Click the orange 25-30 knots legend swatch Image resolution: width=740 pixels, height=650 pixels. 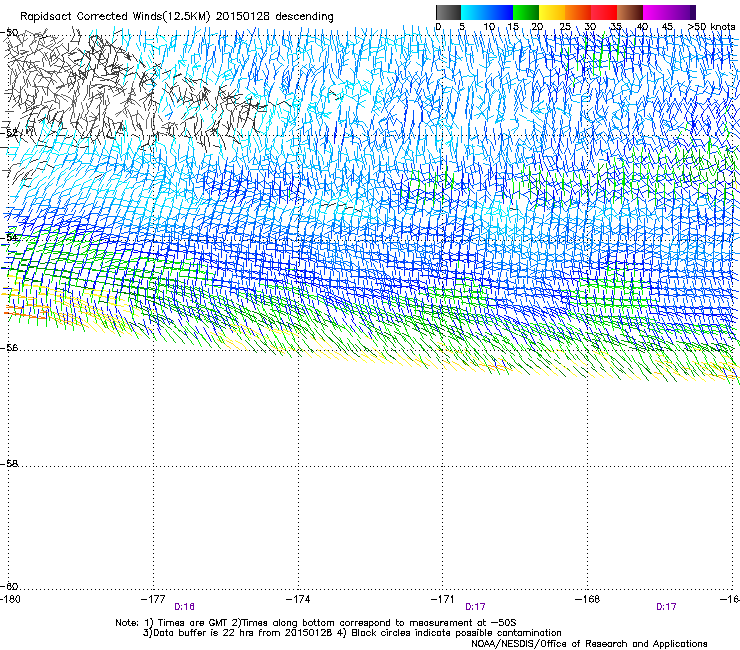(x=578, y=12)
